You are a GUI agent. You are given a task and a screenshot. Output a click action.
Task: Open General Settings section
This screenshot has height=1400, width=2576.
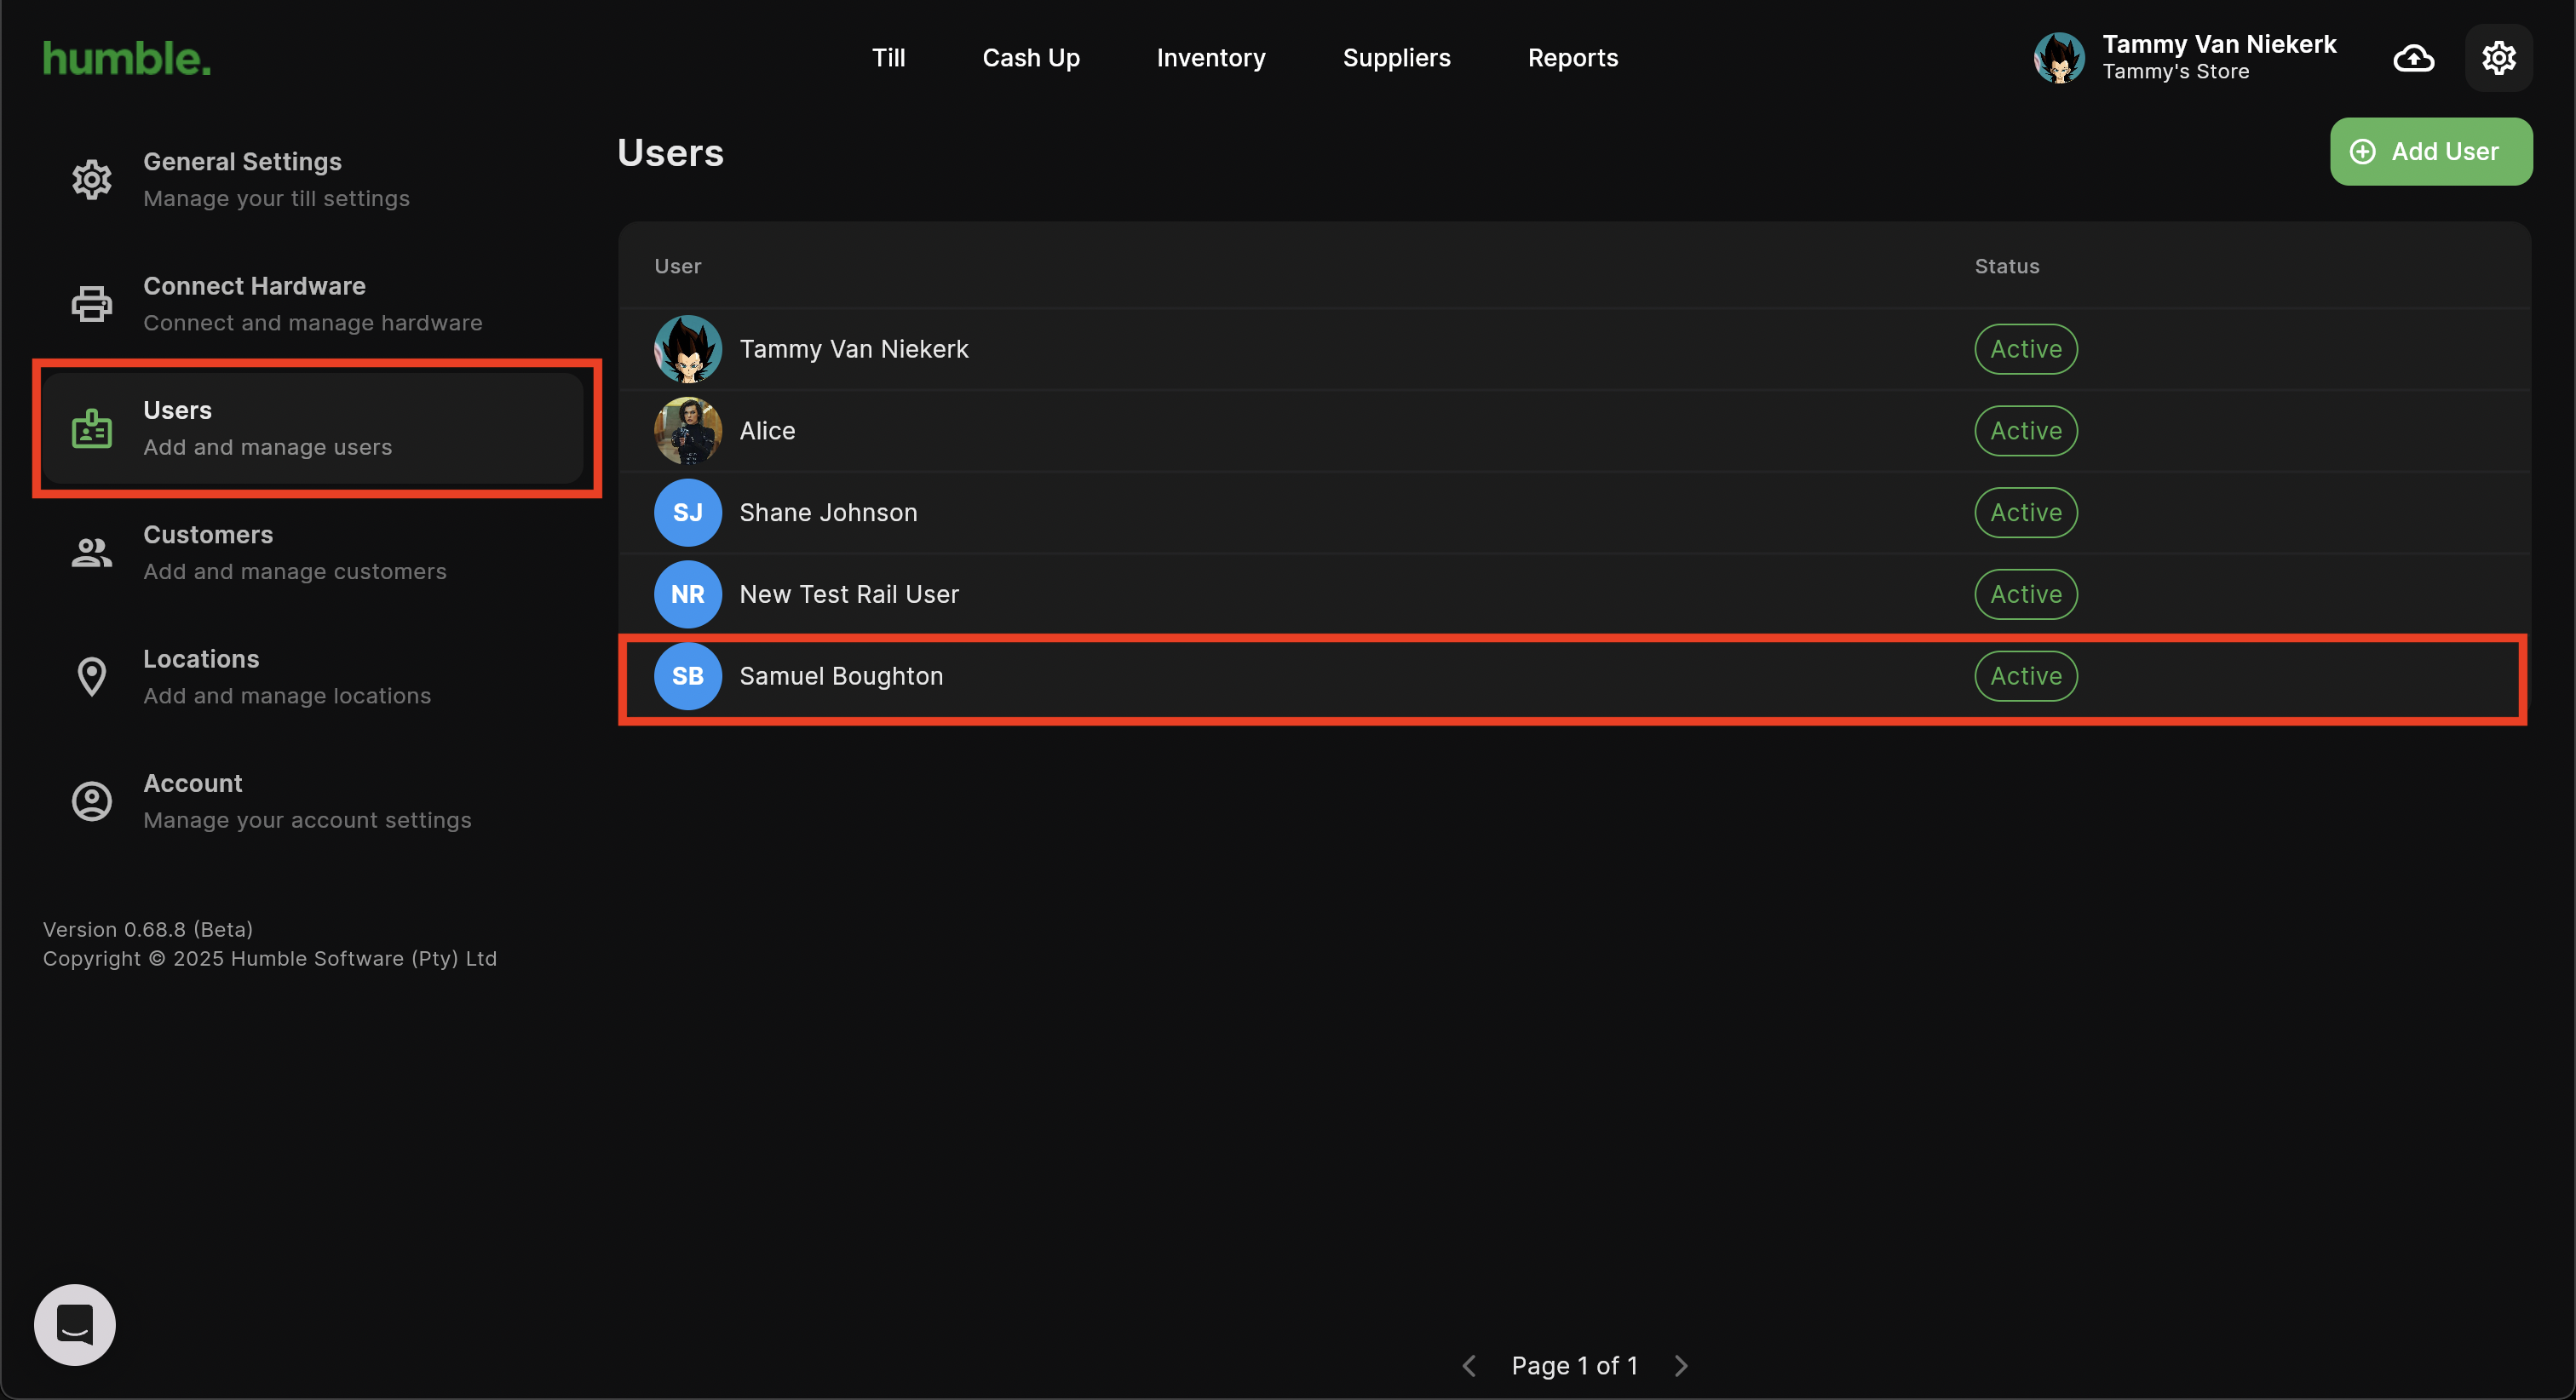pos(313,180)
